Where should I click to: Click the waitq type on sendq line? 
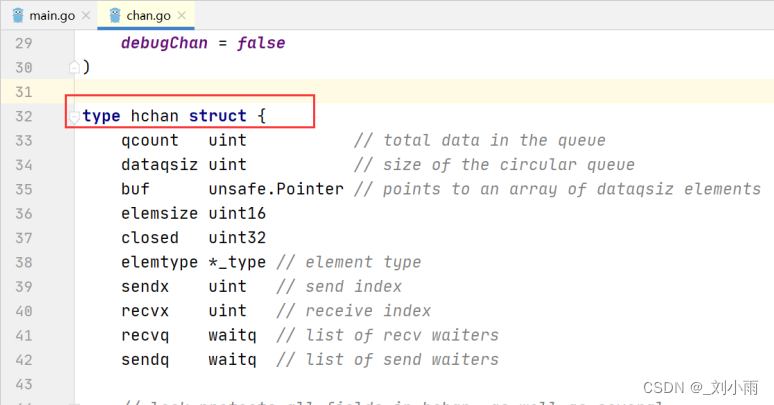tap(232, 360)
